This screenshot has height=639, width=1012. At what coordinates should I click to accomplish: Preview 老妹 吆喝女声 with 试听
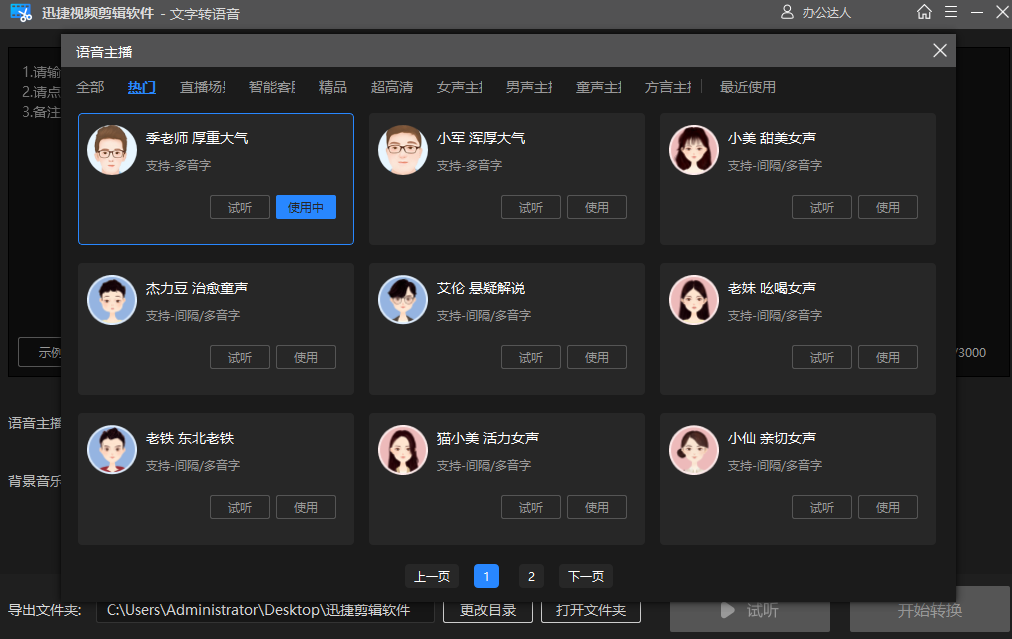click(822, 357)
